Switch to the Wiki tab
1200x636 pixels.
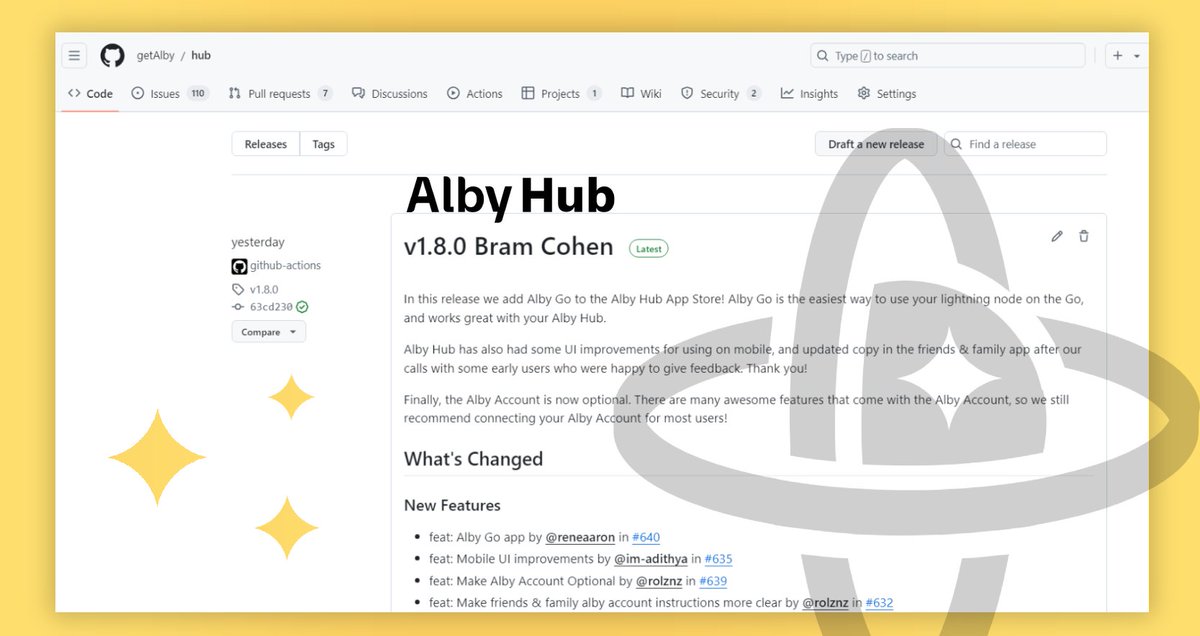tap(641, 94)
